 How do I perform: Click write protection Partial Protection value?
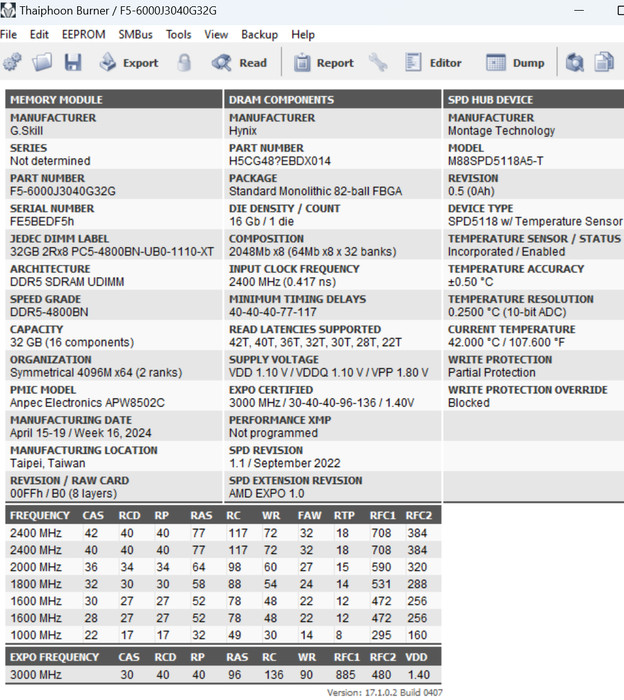(x=491, y=373)
